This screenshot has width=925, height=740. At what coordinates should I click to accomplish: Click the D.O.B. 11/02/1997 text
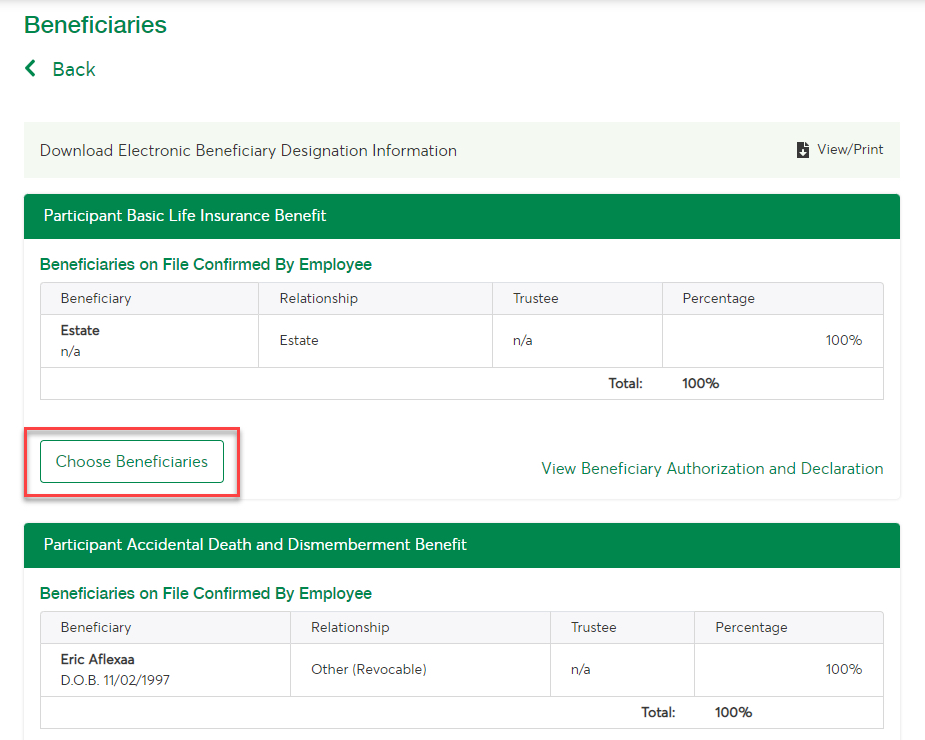tap(115, 680)
